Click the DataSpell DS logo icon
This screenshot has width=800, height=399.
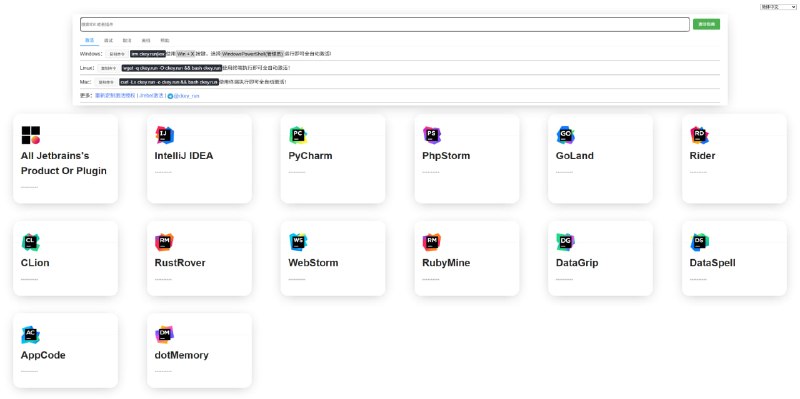coord(699,242)
